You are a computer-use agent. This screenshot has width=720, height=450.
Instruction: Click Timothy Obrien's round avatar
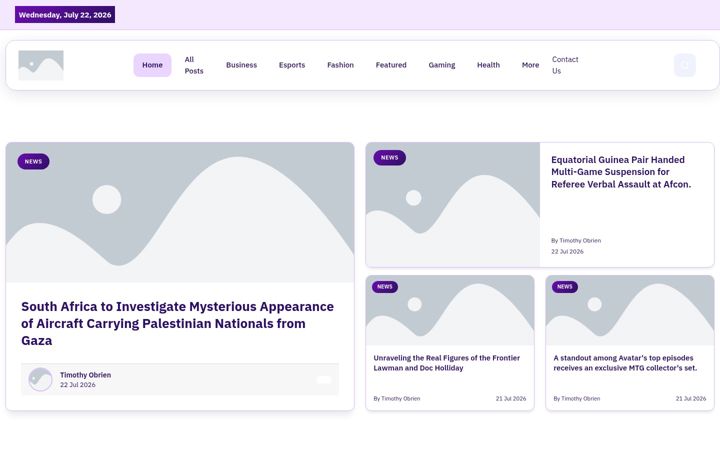coord(40,379)
